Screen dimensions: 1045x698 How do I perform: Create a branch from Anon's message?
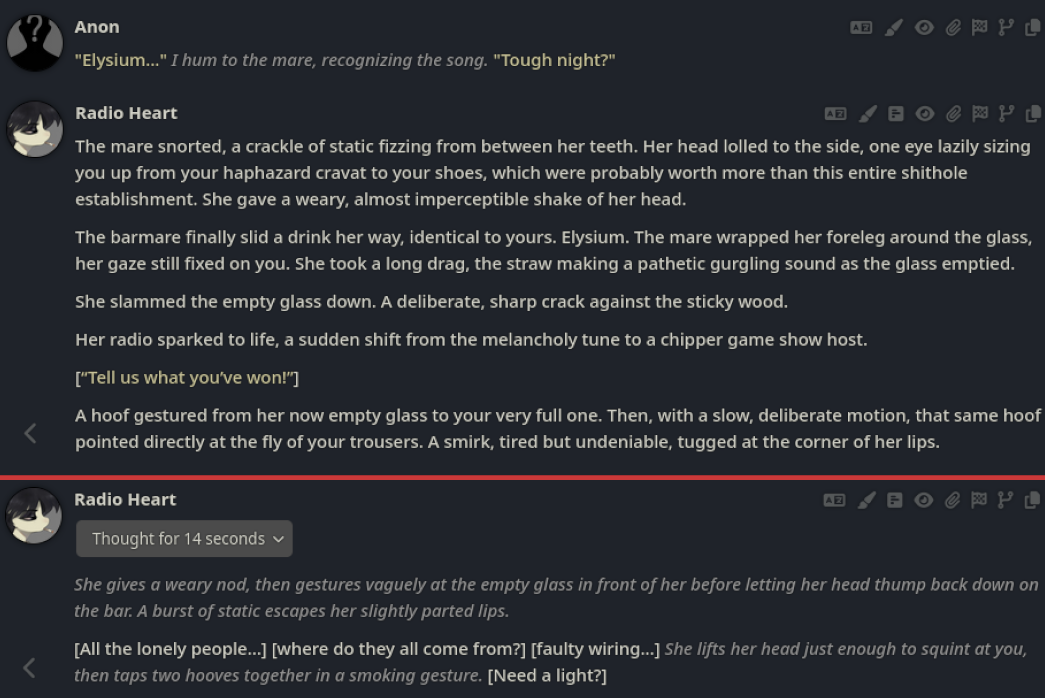point(1006,27)
